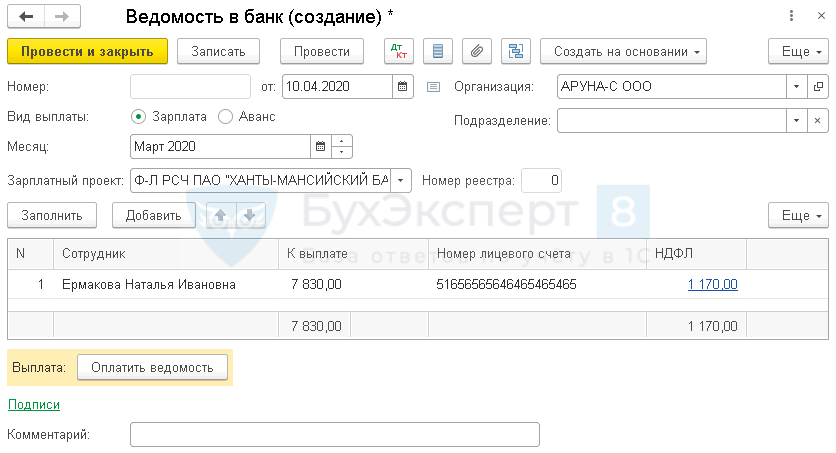Open the related documents structure icon
Image resolution: width=836 pixels, height=453 pixels.
(x=516, y=51)
